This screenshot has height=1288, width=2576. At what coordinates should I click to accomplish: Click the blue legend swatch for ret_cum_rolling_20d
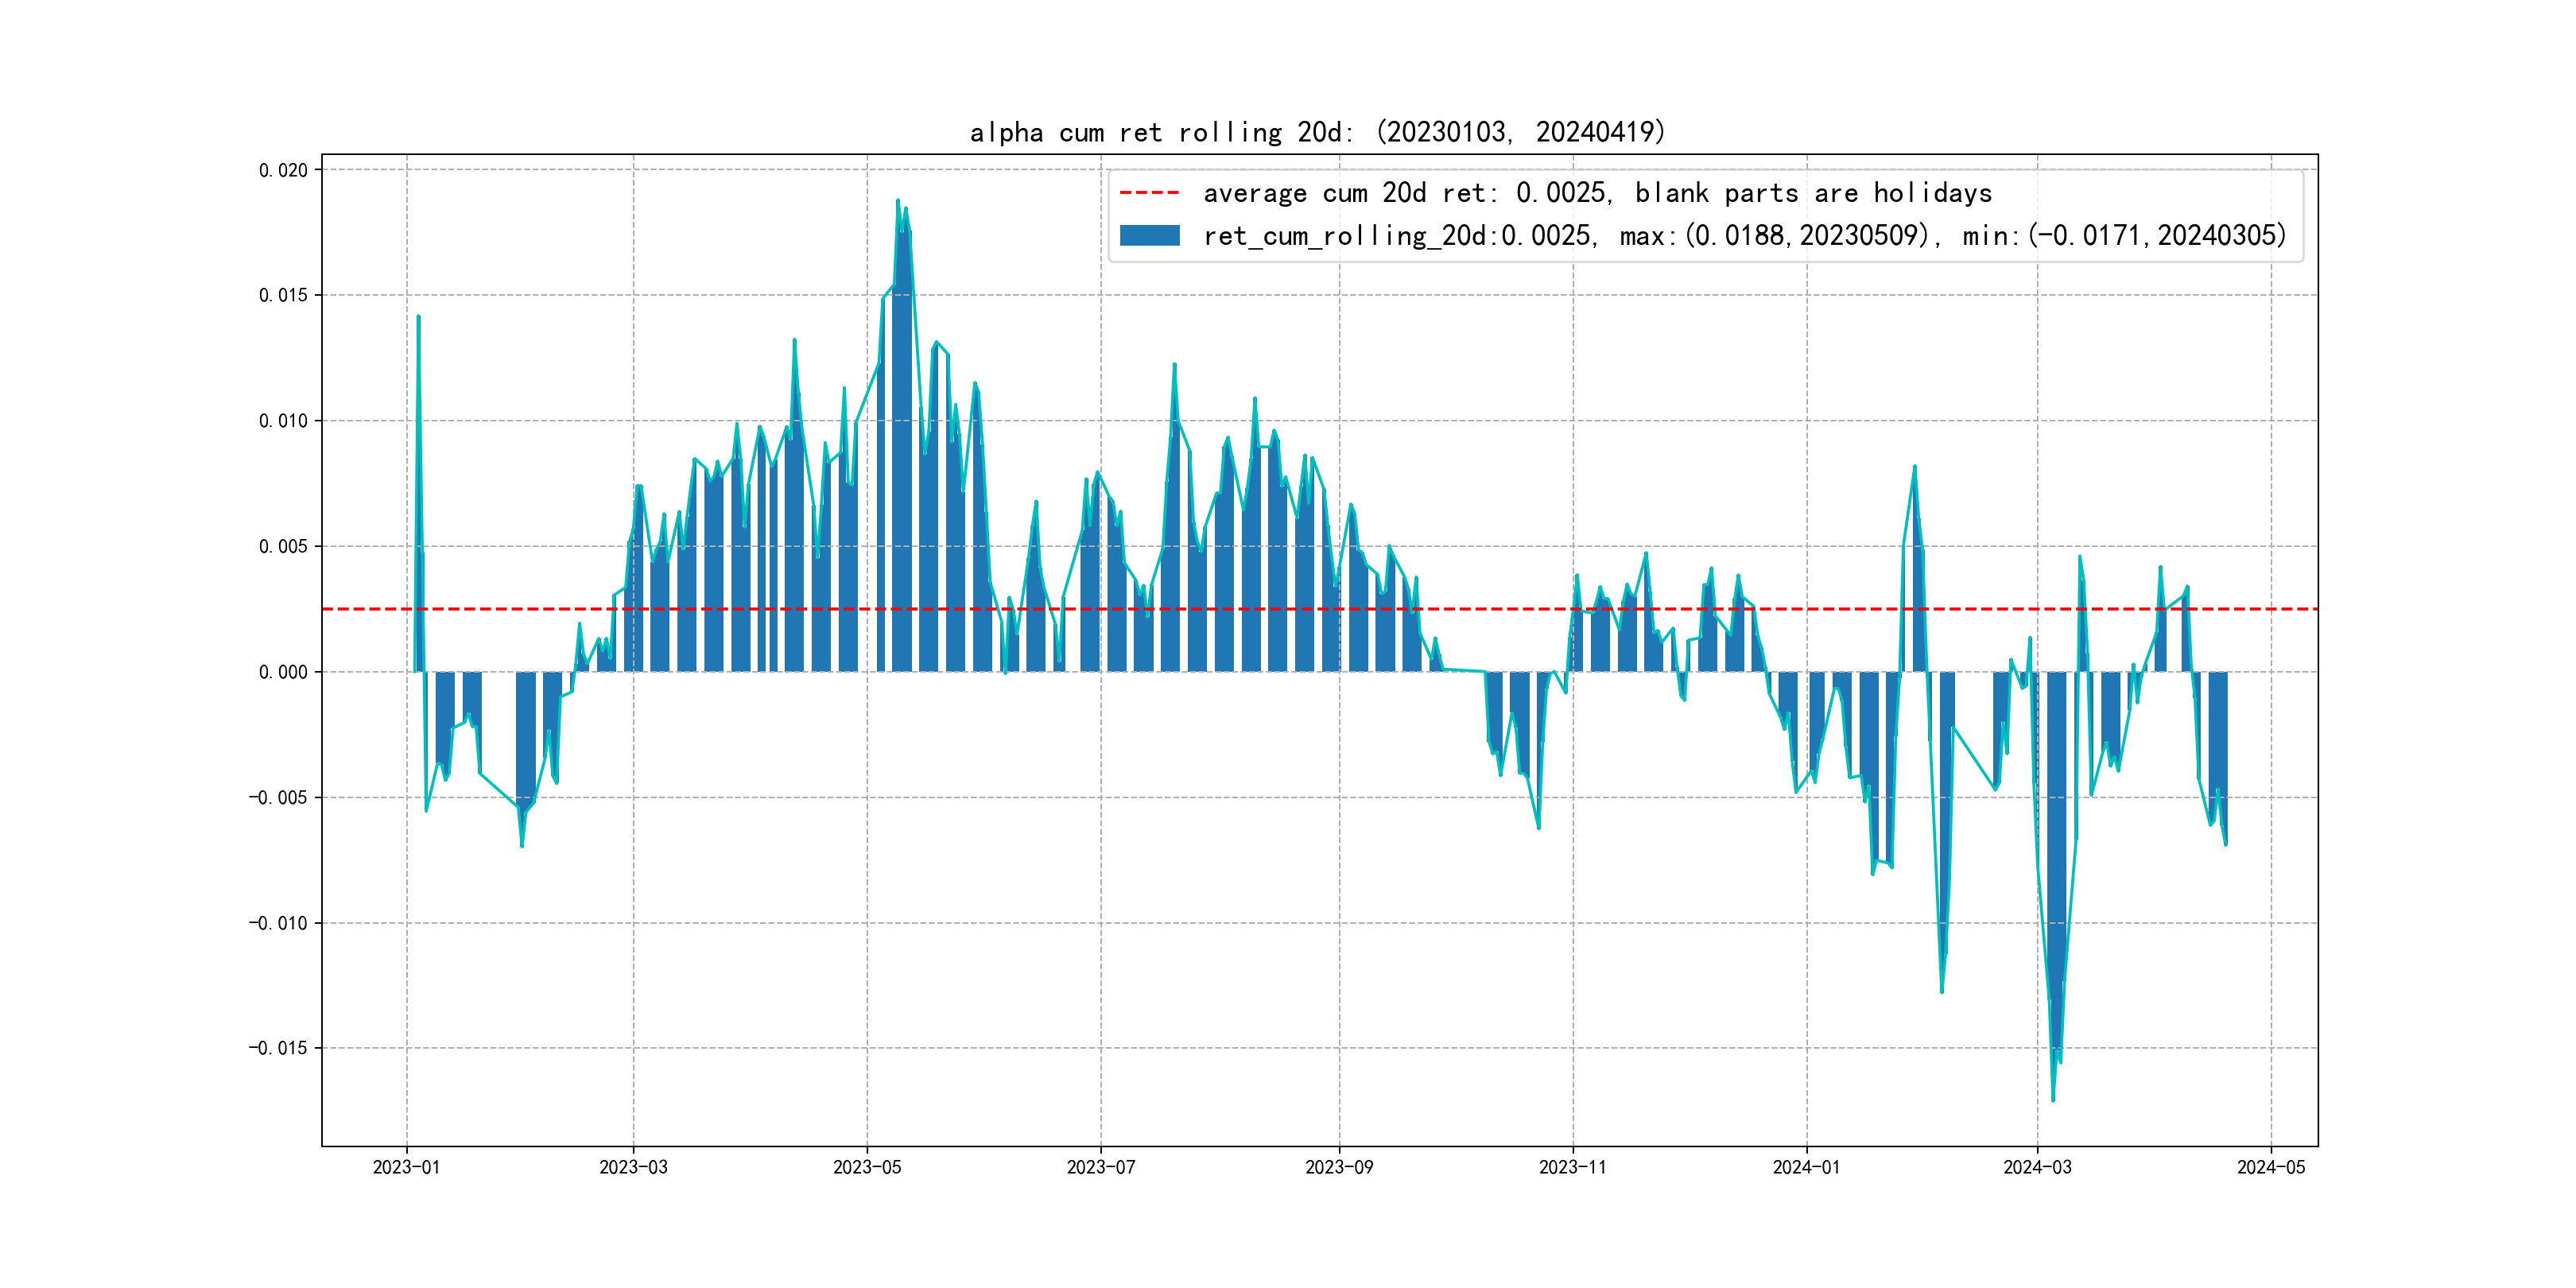coord(1149,236)
